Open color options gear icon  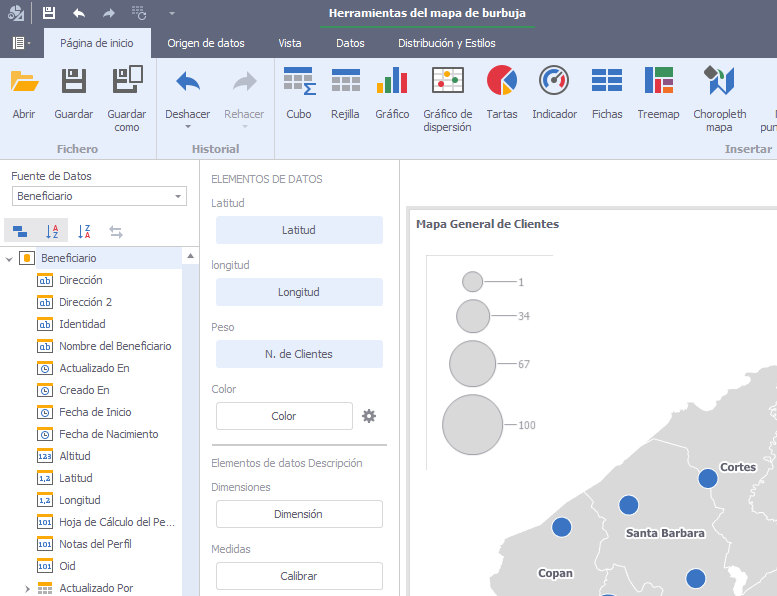pyautogui.click(x=369, y=416)
